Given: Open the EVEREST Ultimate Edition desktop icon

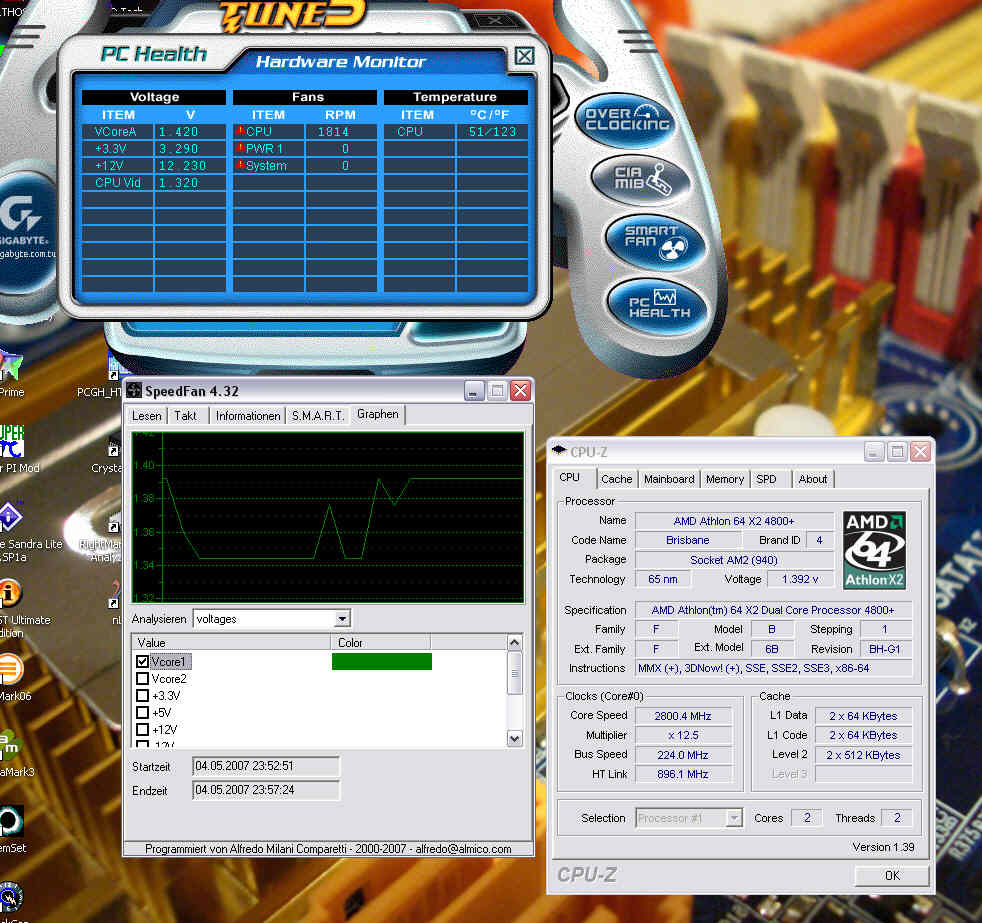Looking at the screenshot, I should pos(13,606).
